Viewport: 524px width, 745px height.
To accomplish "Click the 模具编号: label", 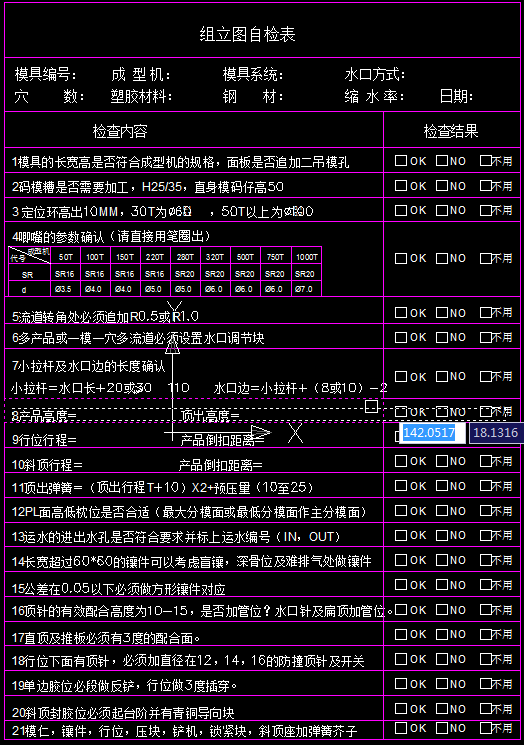I will point(45,74).
